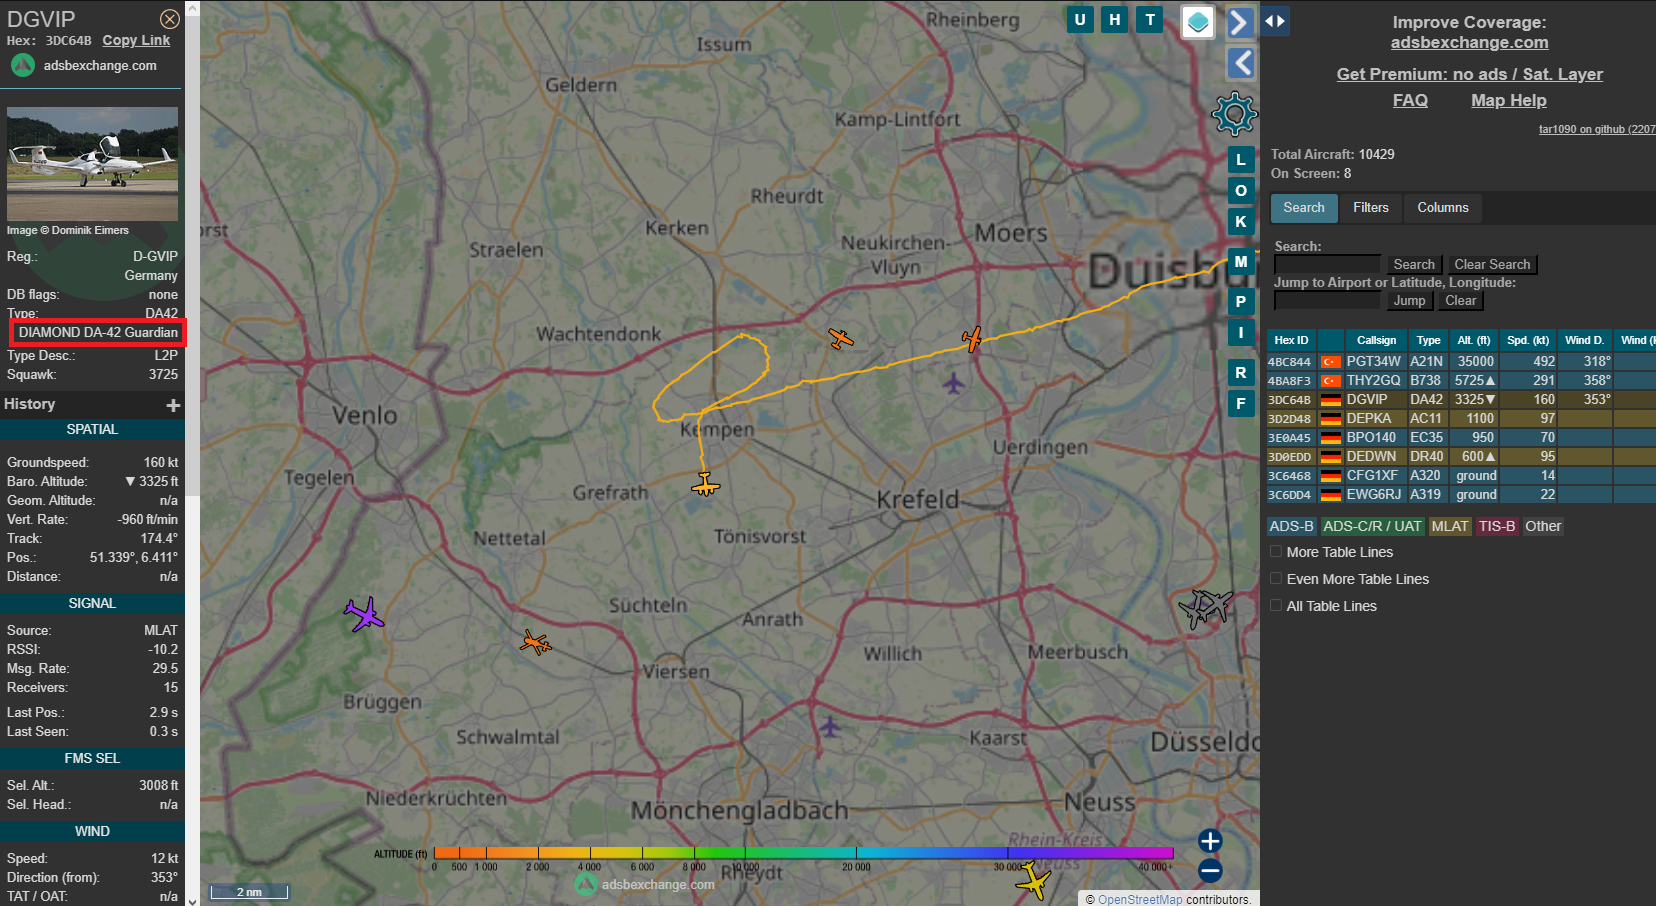Sort table by Callsign column
Viewport: 1656px width, 906px height.
coord(1376,340)
